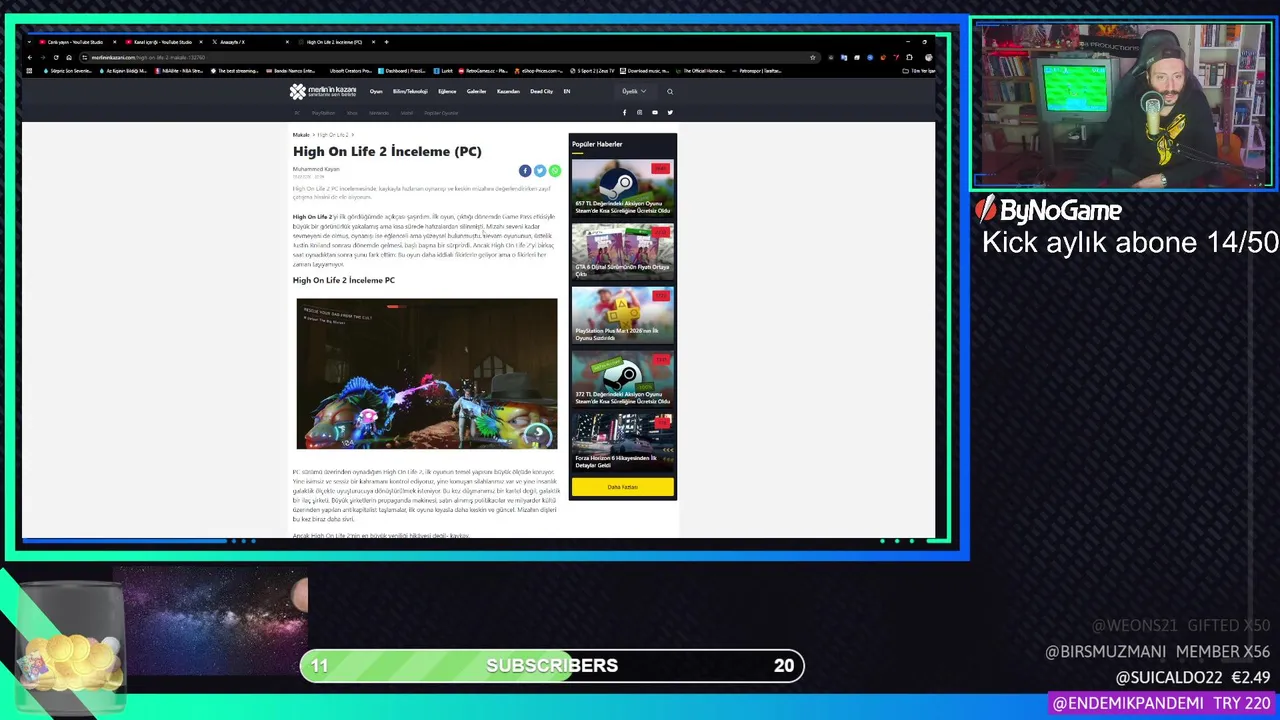Open the browser home page icon

tap(69, 57)
